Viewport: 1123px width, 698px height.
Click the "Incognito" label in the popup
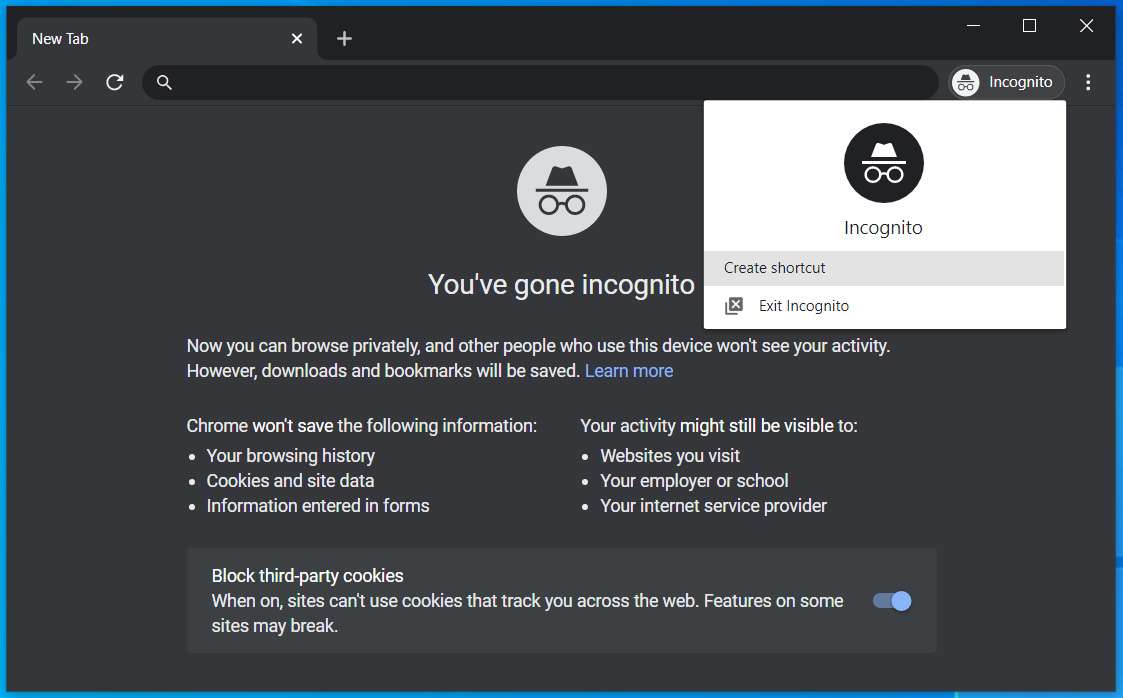click(883, 228)
